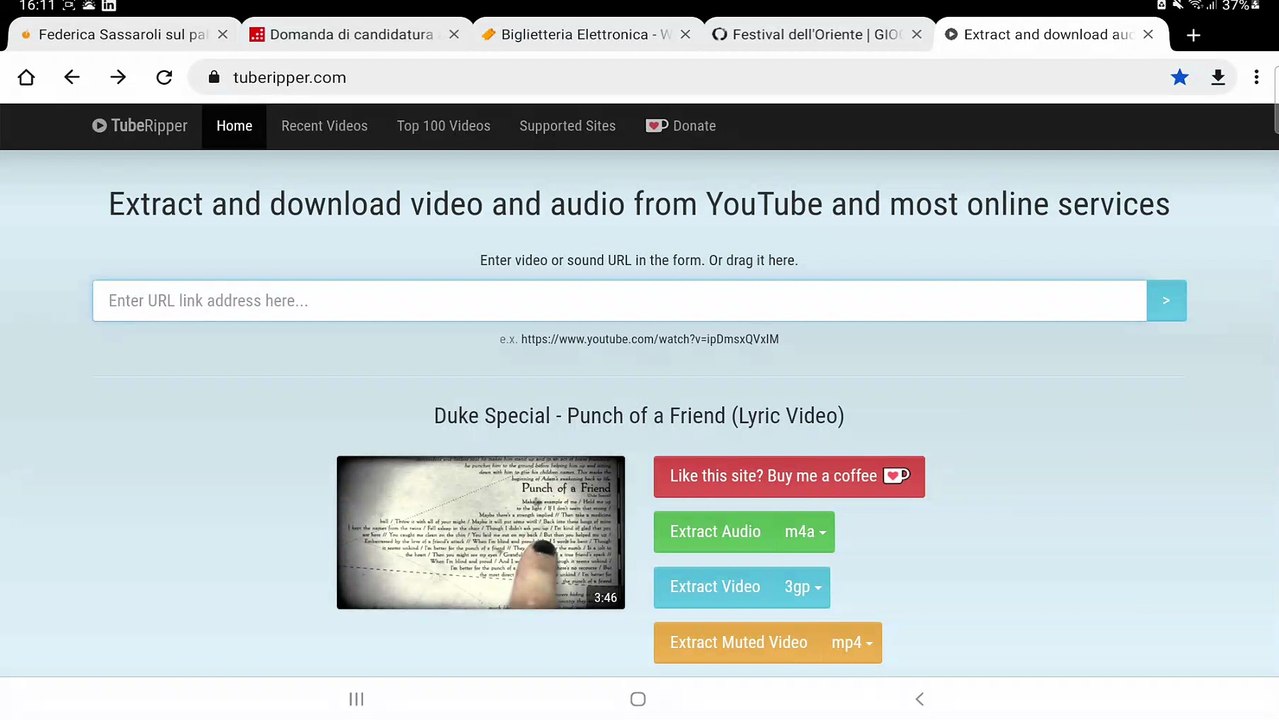
Task: Click the Like this site Buy me a coffee button
Action: [789, 476]
